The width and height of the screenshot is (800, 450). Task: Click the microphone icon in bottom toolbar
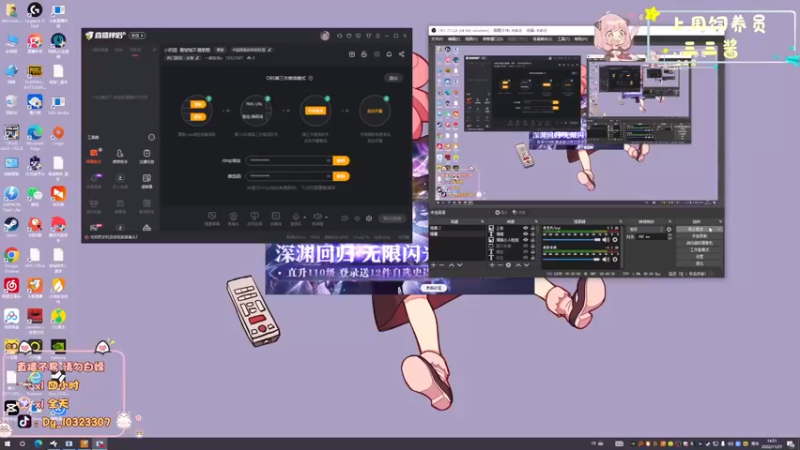pyautogui.click(x=295, y=217)
